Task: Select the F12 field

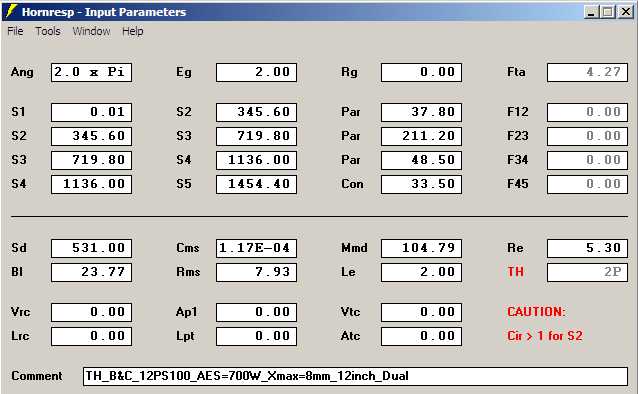Action: pos(587,112)
